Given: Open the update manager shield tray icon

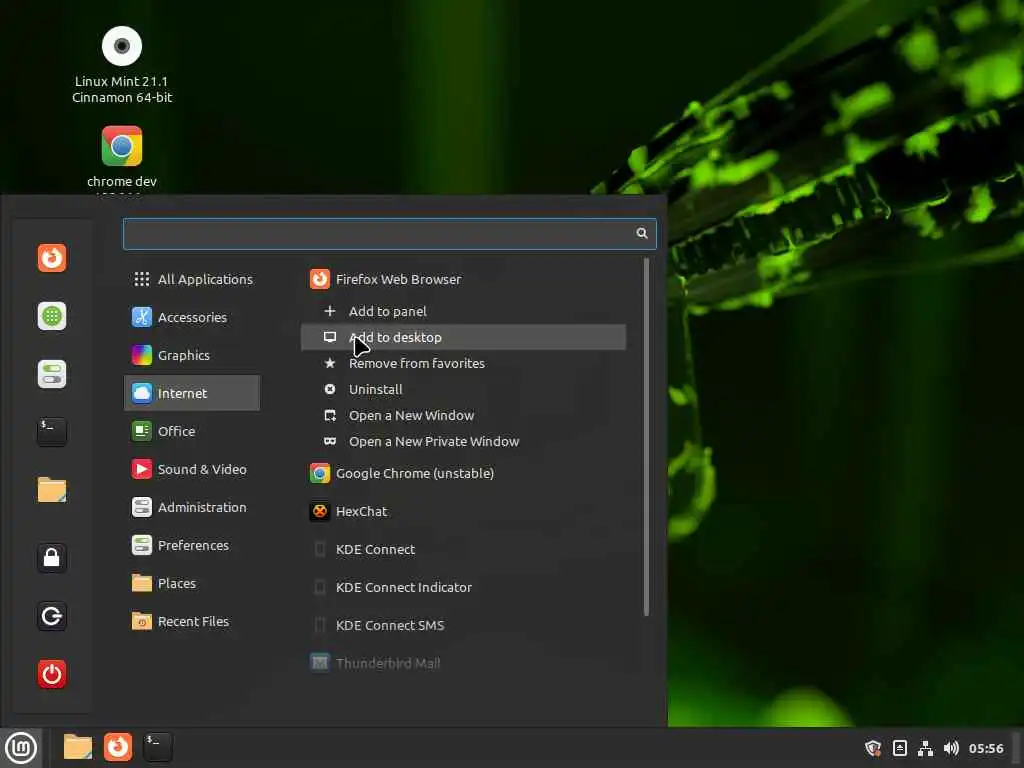Looking at the screenshot, I should (x=873, y=748).
